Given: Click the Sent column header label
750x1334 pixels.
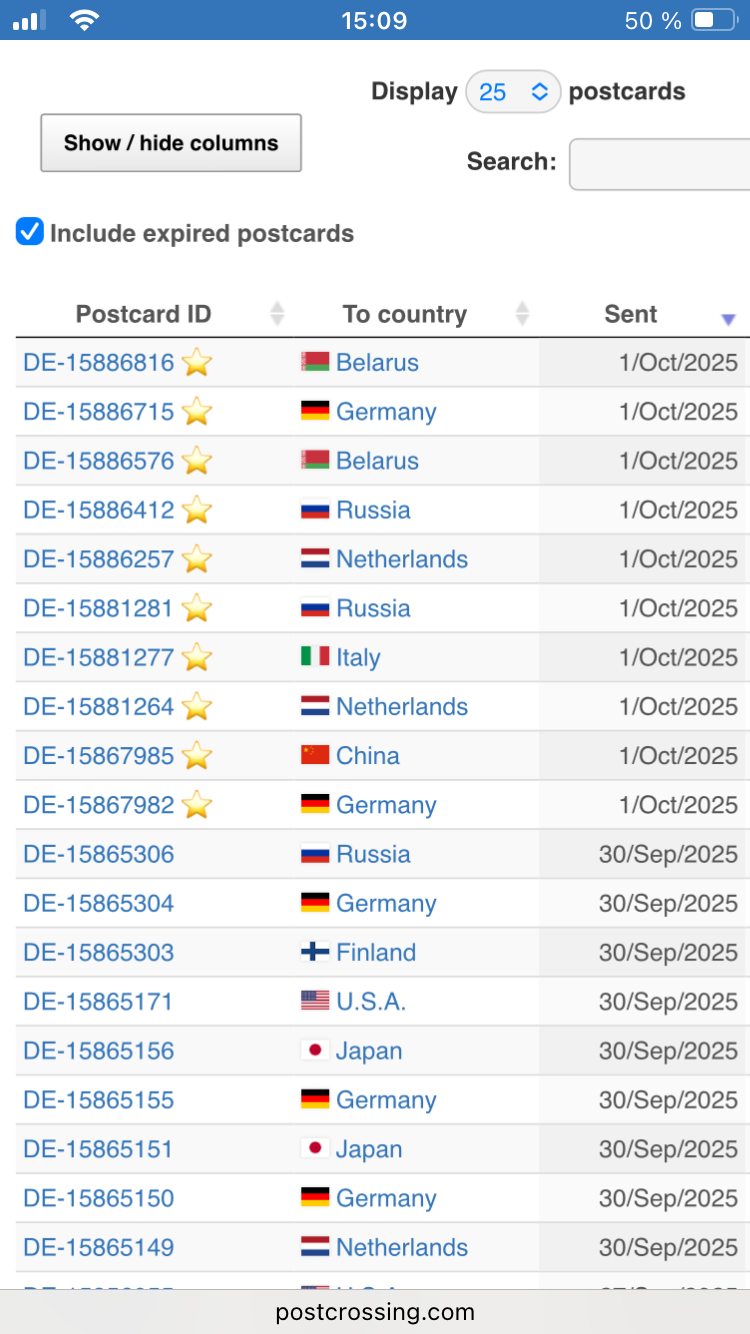Looking at the screenshot, I should [630, 314].
